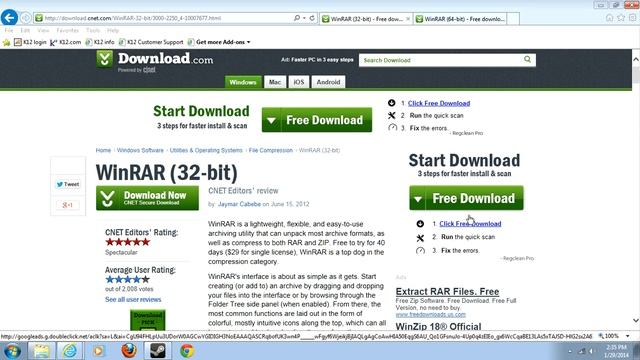Open the address bar search dropdown arrow
The image size is (640, 360).
[304, 18]
